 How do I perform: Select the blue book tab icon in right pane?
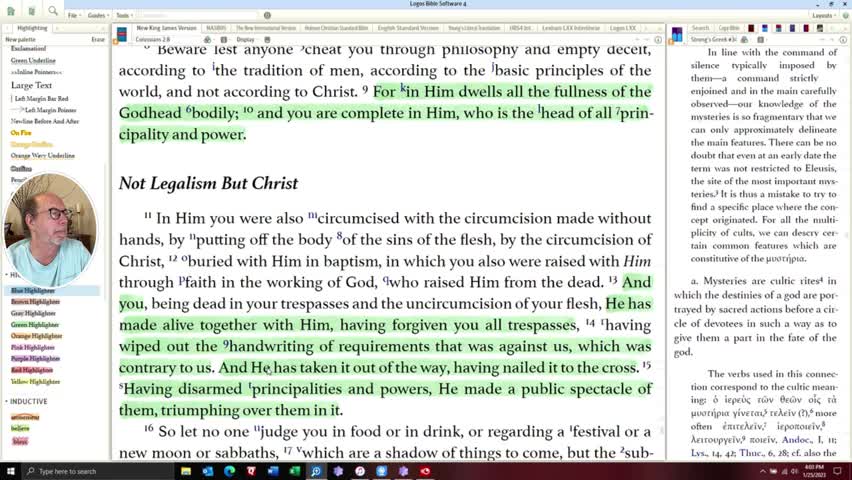[x=765, y=28]
